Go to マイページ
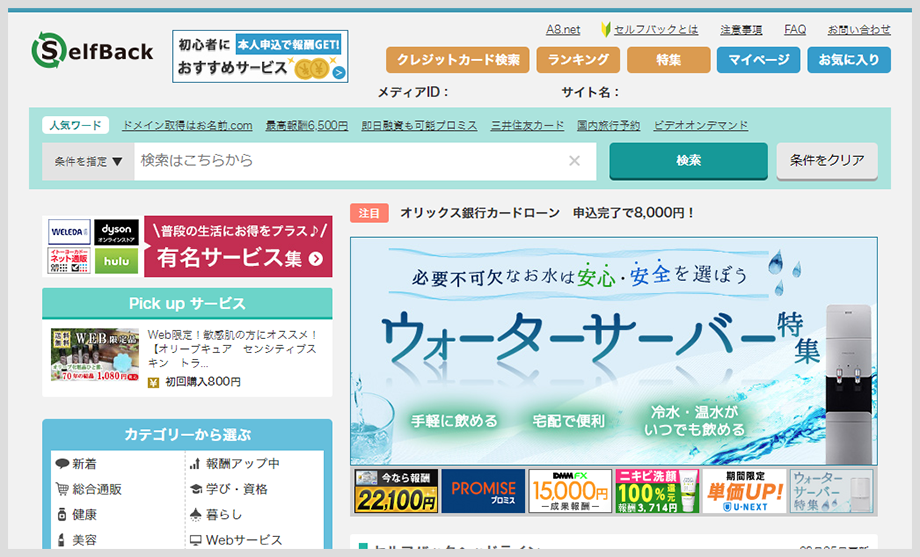920x557 pixels. coord(758,60)
